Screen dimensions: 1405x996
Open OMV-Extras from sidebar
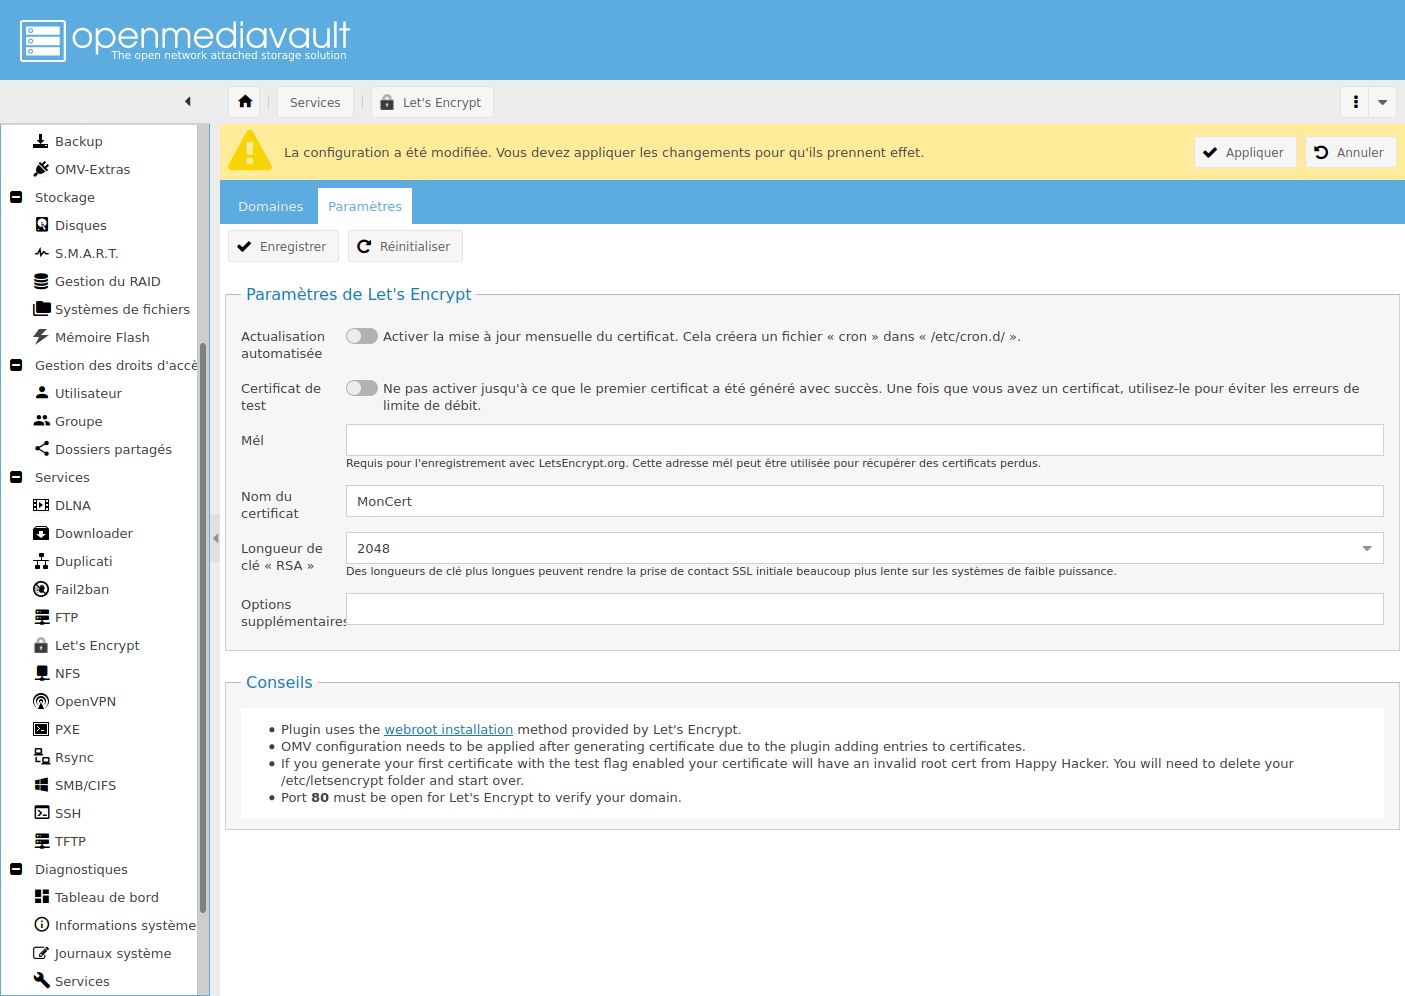92,170
